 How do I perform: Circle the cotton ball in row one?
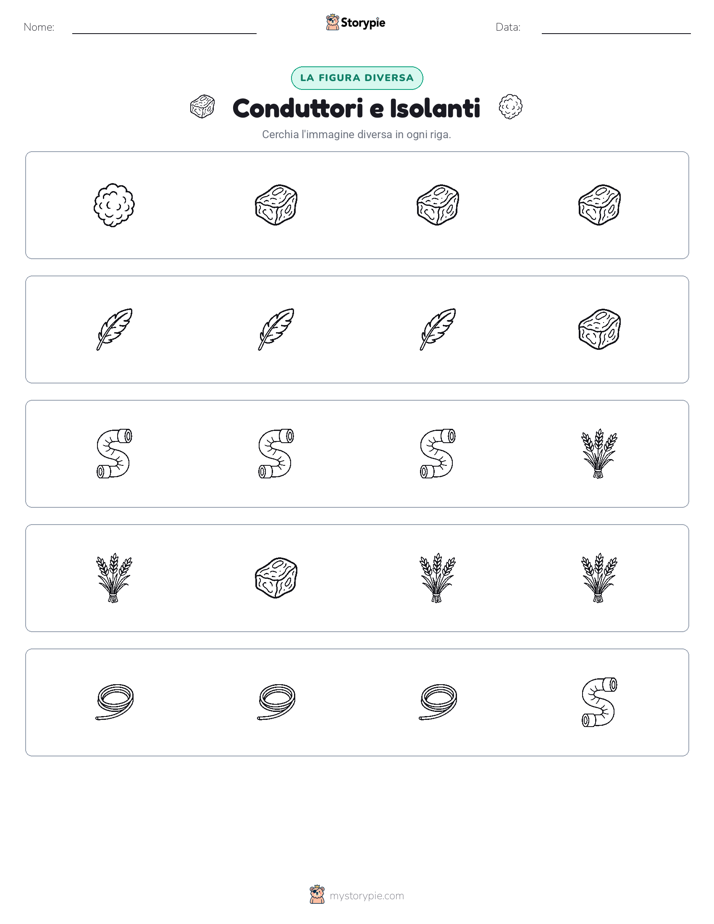tap(114, 205)
